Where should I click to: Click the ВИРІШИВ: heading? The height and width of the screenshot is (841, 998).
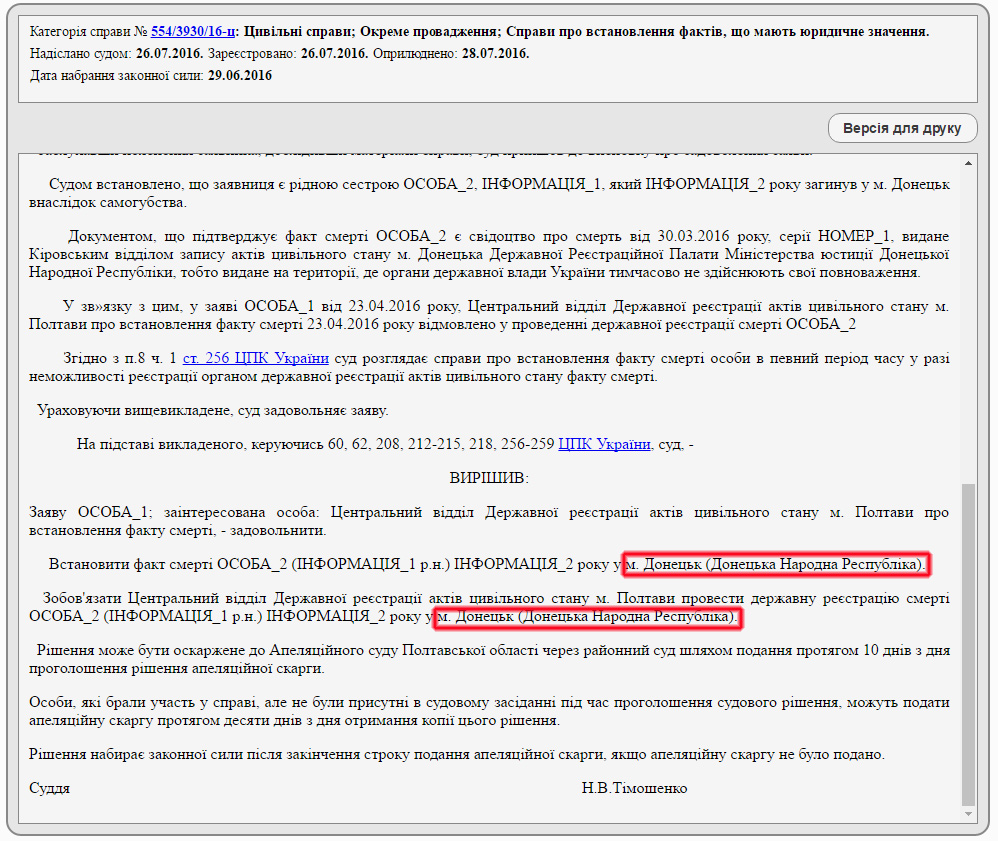pyautogui.click(x=489, y=478)
